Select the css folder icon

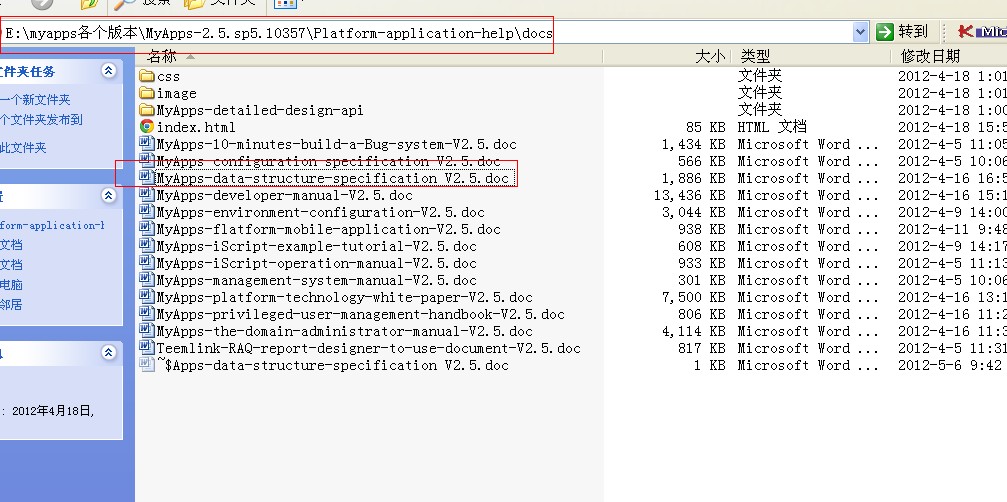(x=147, y=76)
